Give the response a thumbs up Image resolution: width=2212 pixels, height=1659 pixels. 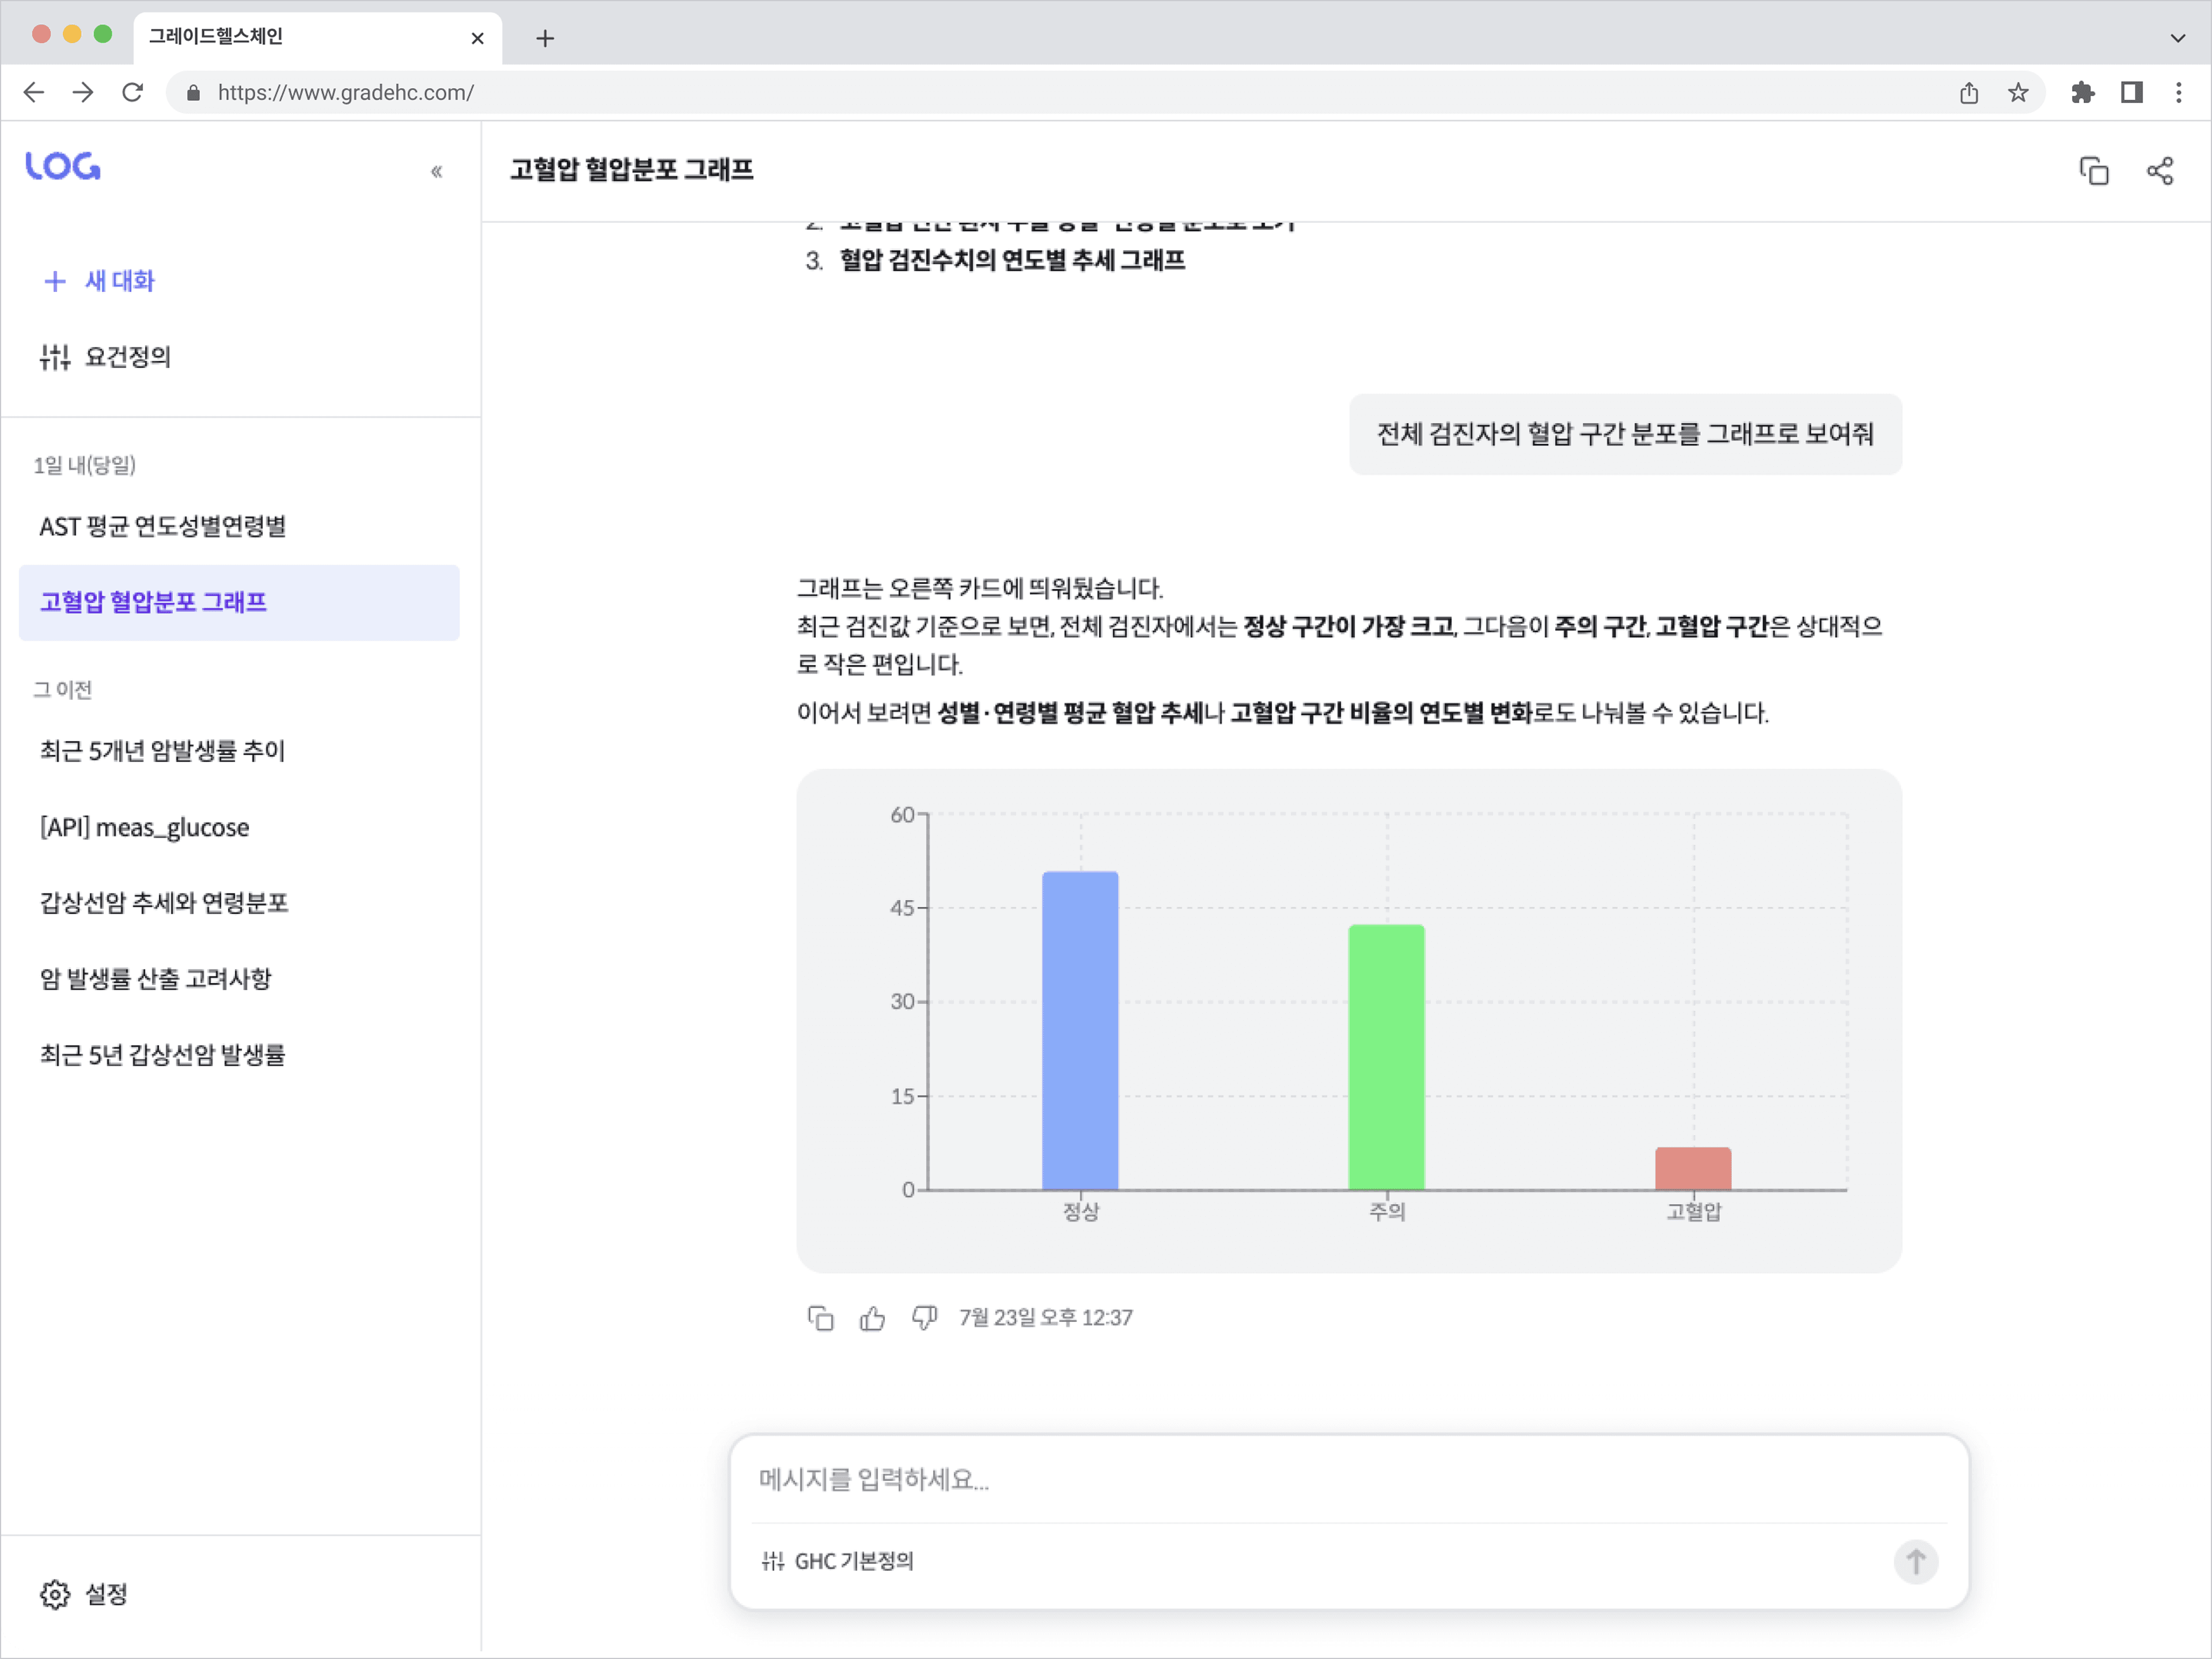[872, 1318]
